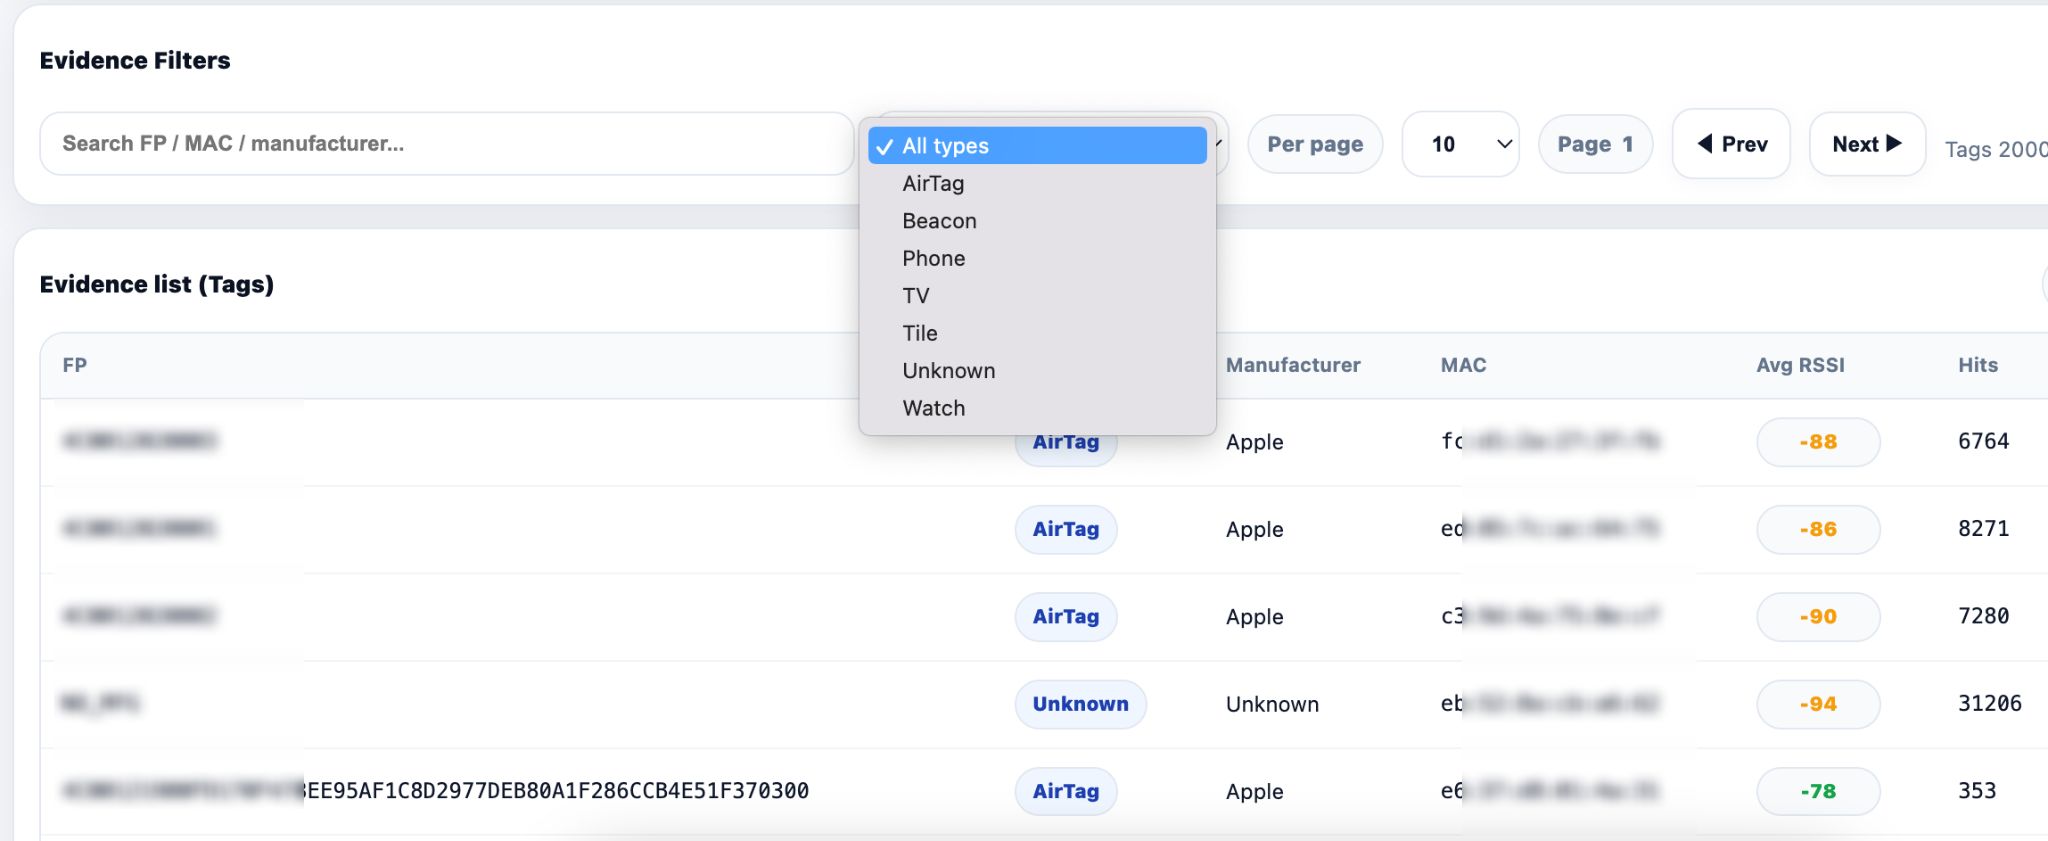Click the Prev page button
2048x841 pixels.
[1731, 145]
